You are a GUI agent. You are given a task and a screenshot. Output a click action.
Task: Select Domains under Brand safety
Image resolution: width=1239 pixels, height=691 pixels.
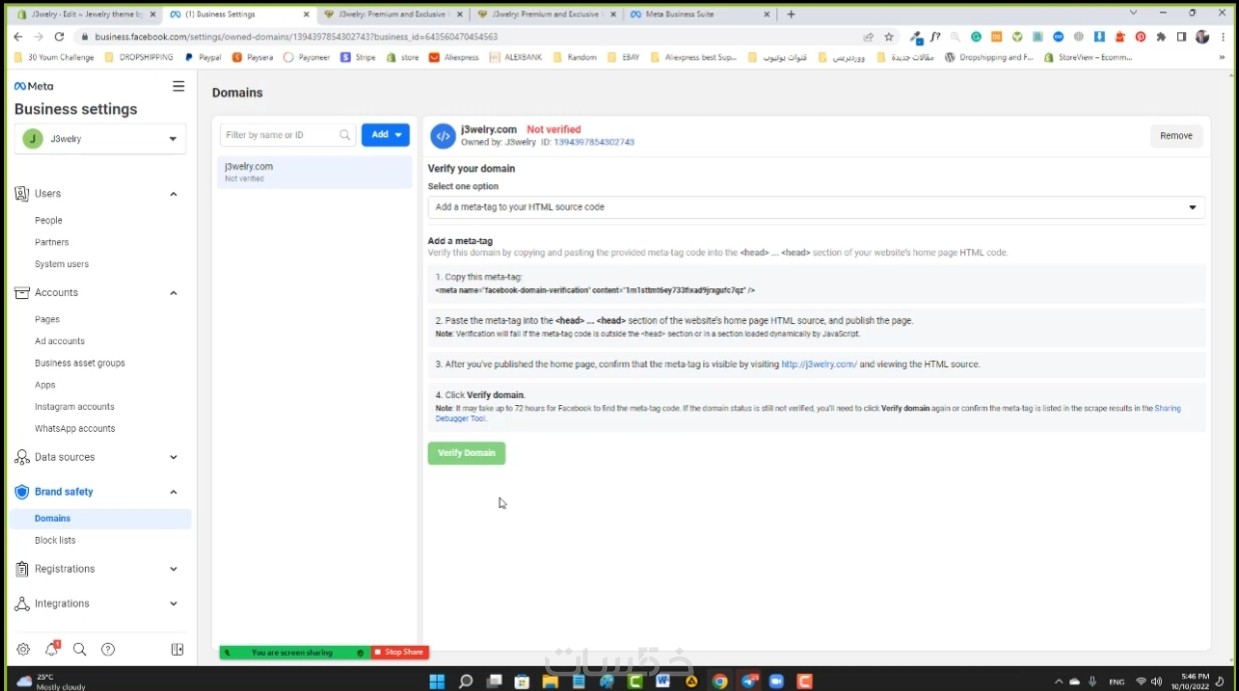(x=100, y=518)
